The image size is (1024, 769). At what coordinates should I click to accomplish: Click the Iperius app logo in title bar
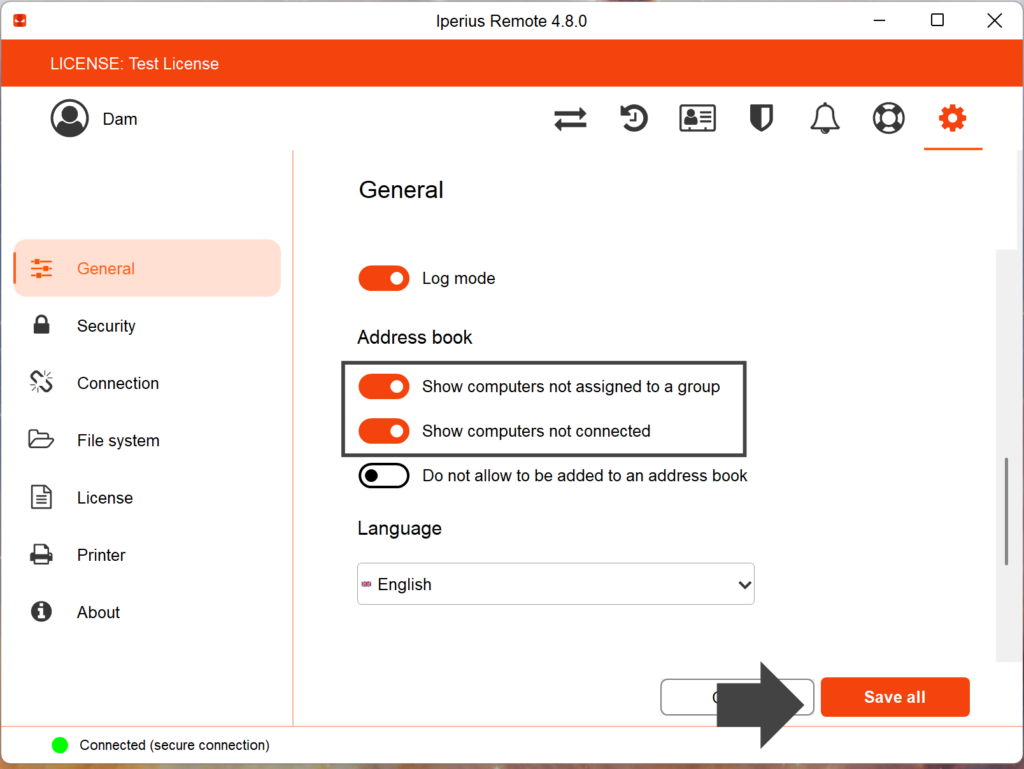[x=20, y=21]
